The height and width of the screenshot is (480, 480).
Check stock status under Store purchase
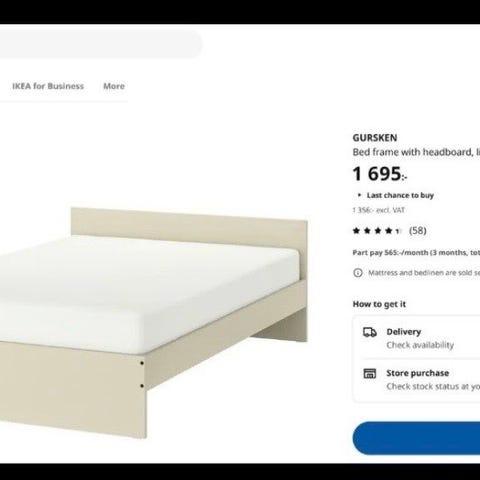click(x=433, y=386)
